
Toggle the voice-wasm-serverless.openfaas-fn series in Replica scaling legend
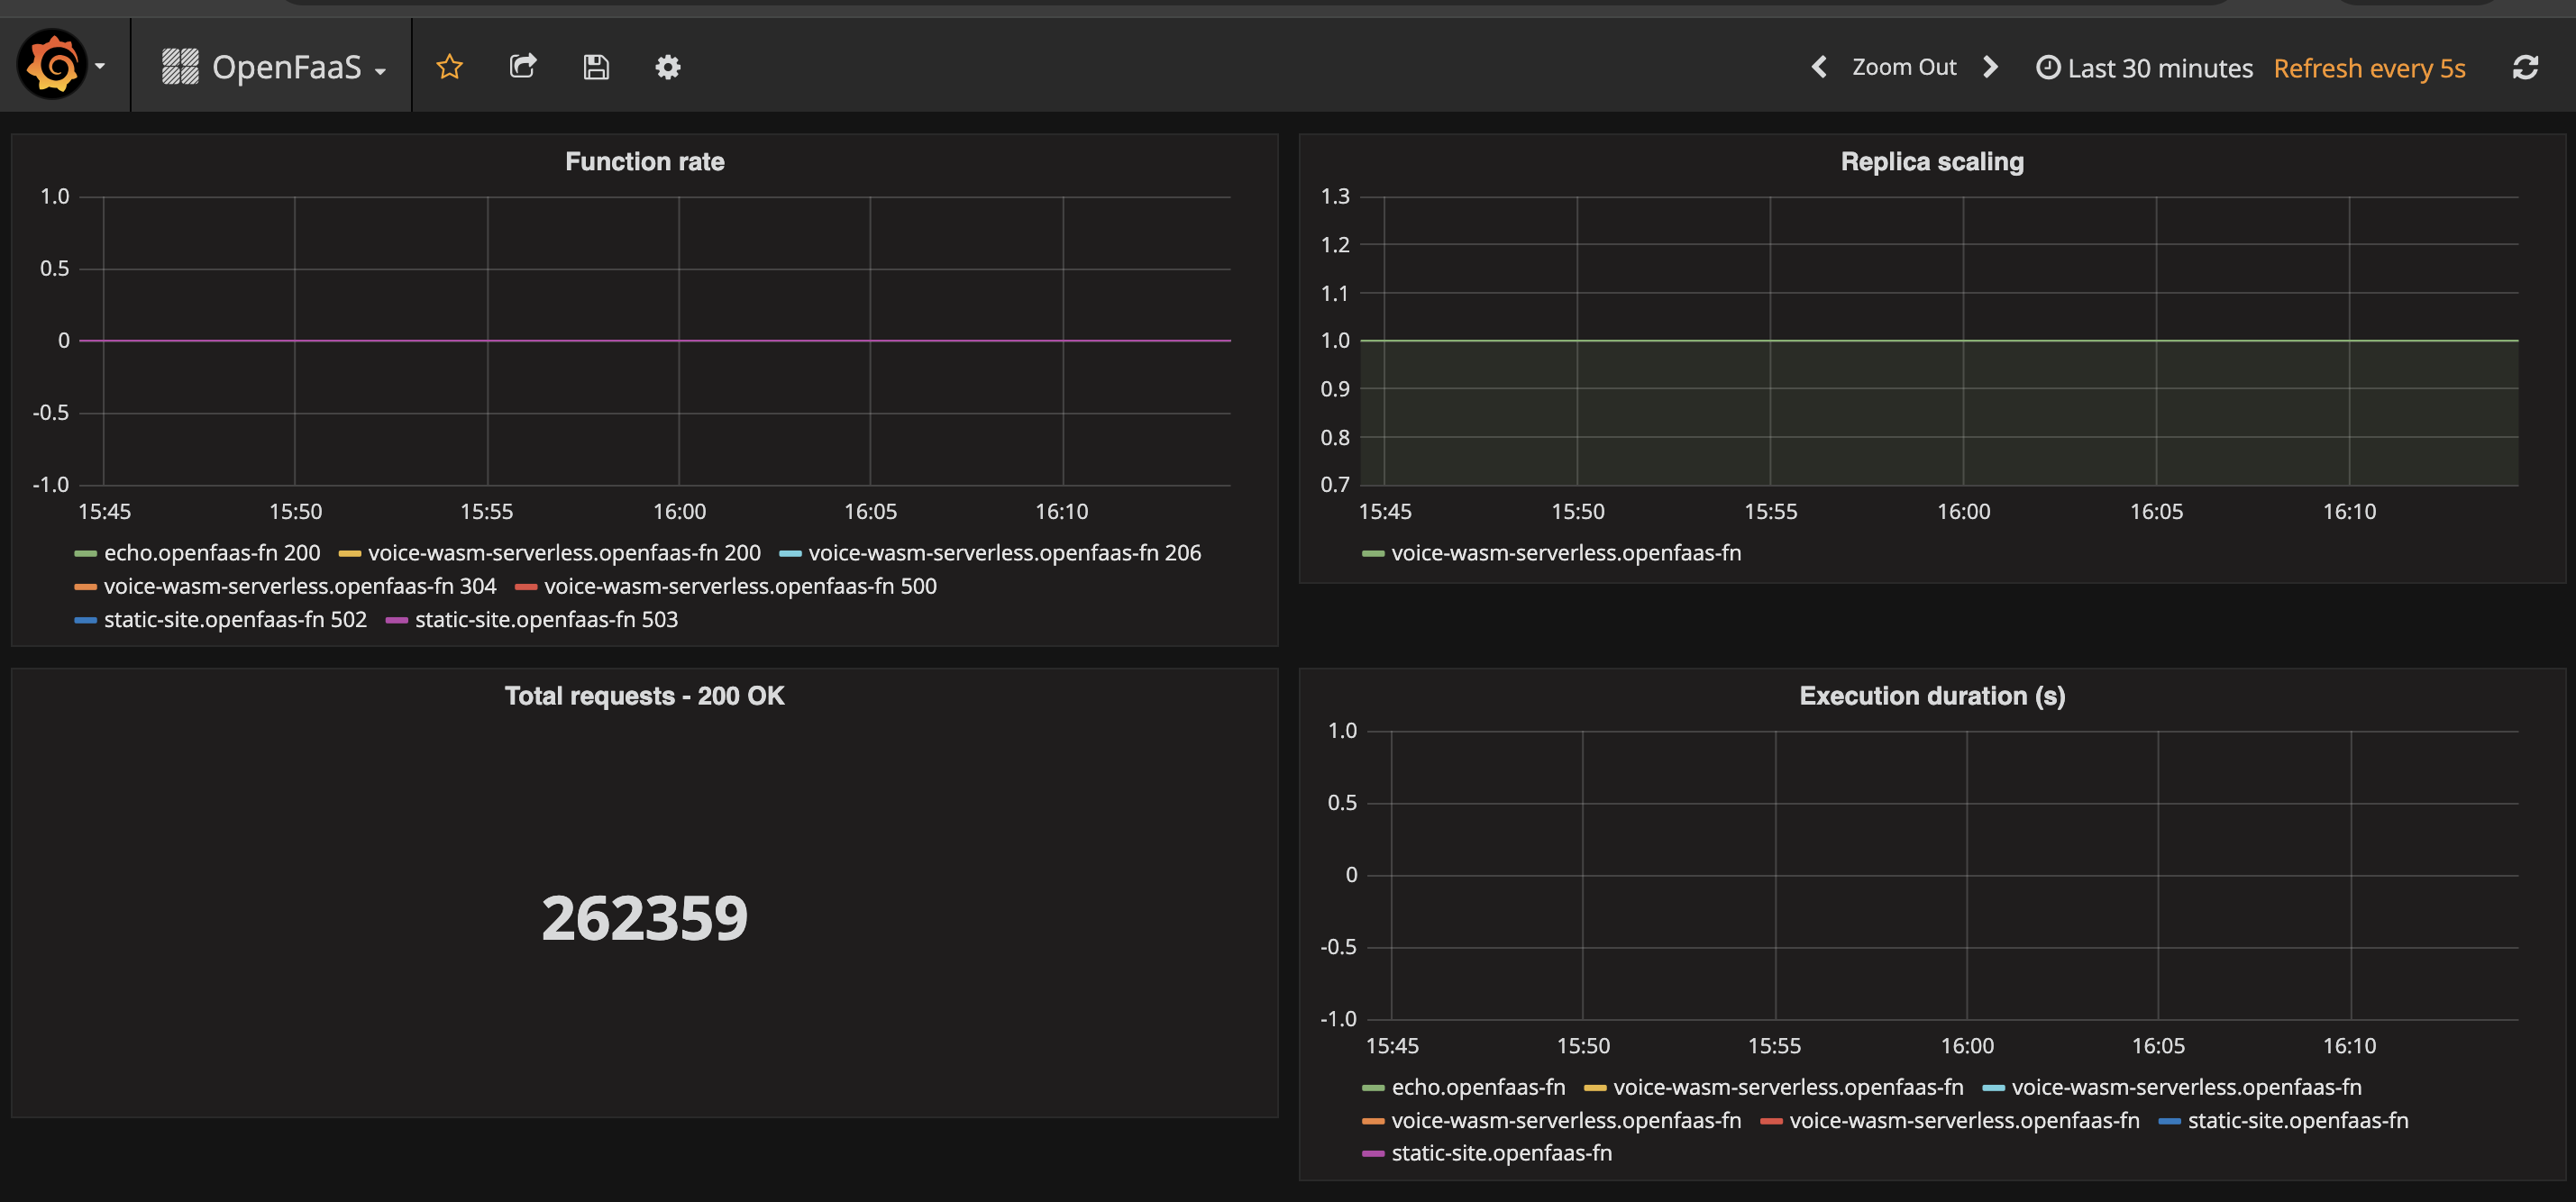click(x=1566, y=553)
